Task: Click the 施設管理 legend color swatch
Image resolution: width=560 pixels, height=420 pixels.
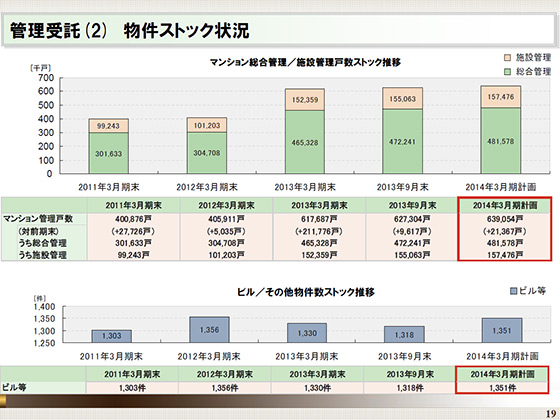Action: coord(507,58)
